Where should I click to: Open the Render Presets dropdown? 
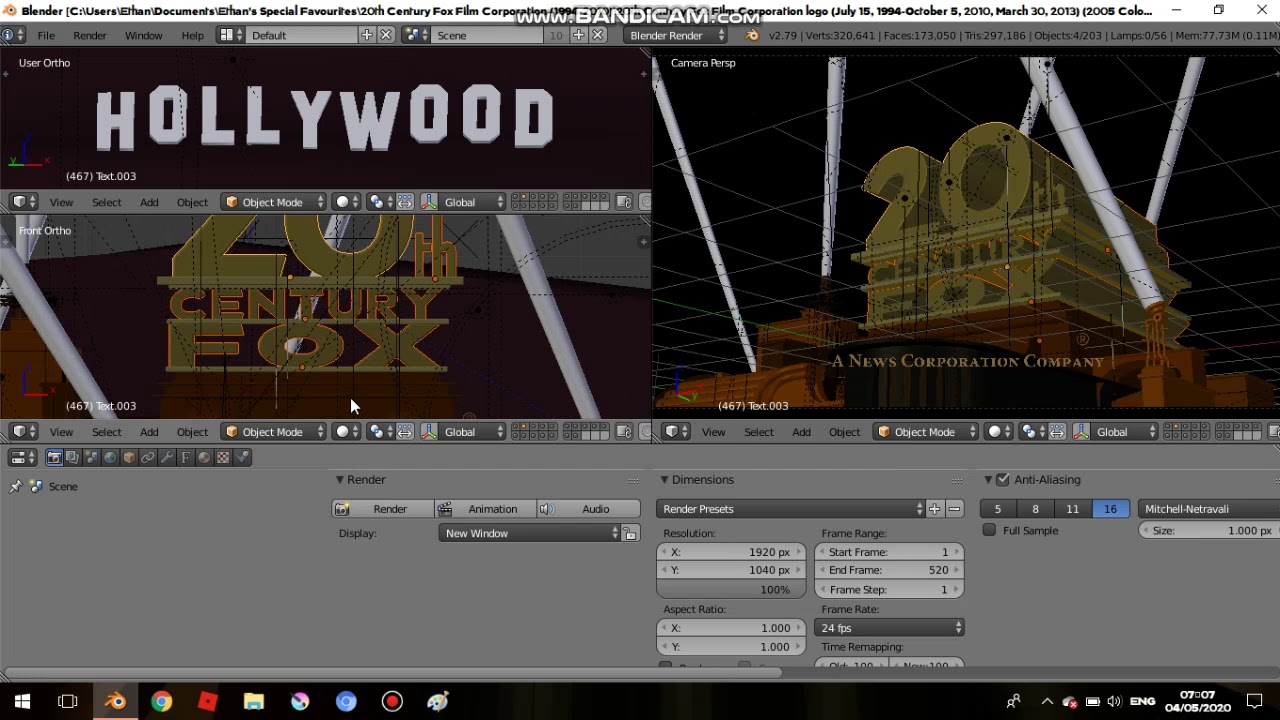[x=791, y=509]
